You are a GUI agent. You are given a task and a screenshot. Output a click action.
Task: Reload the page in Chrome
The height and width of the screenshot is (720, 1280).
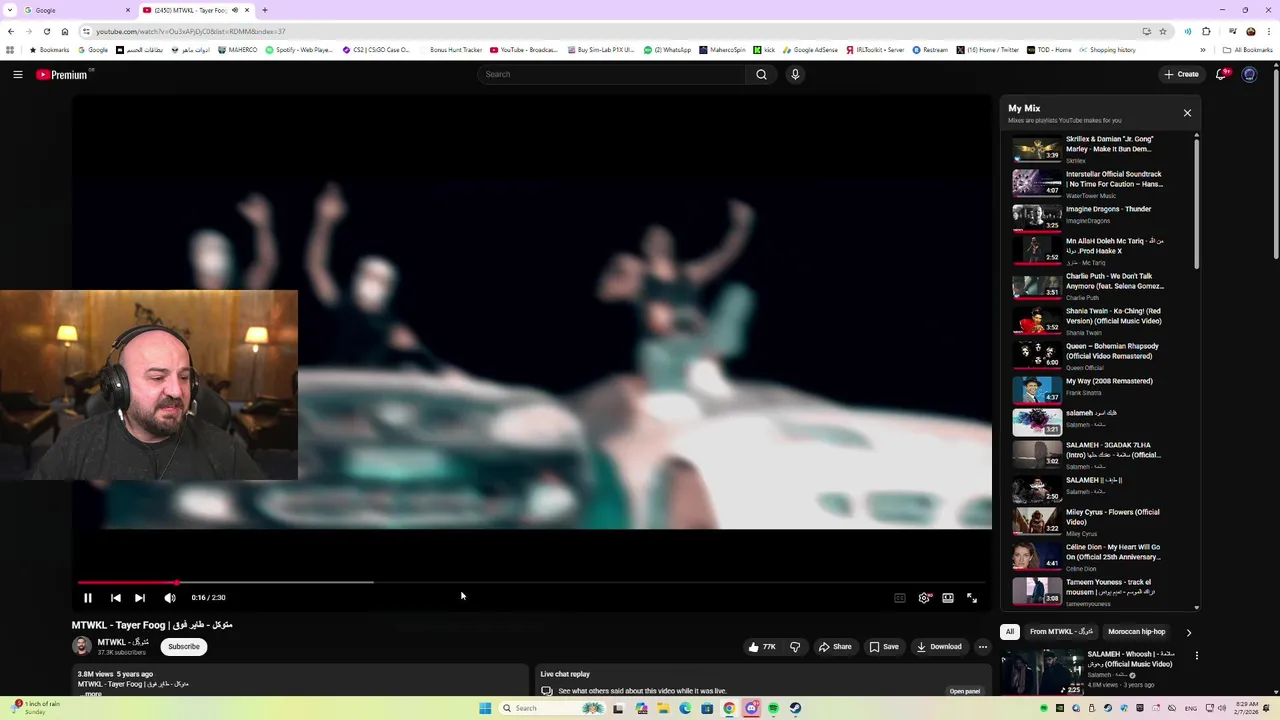(46, 31)
